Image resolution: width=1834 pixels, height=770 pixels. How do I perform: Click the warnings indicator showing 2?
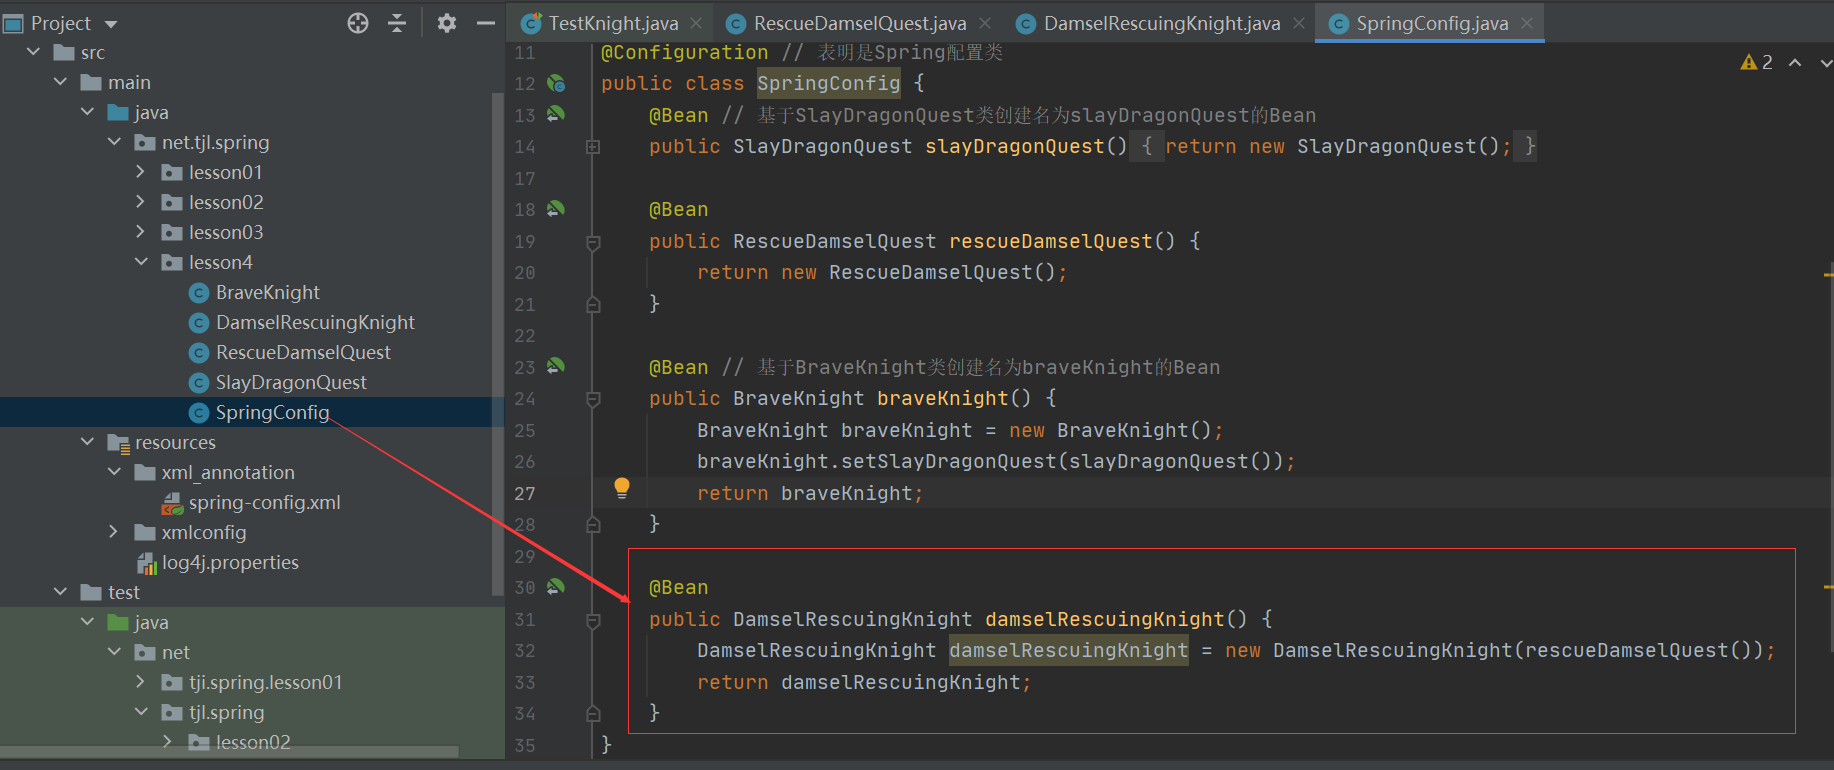(1757, 62)
